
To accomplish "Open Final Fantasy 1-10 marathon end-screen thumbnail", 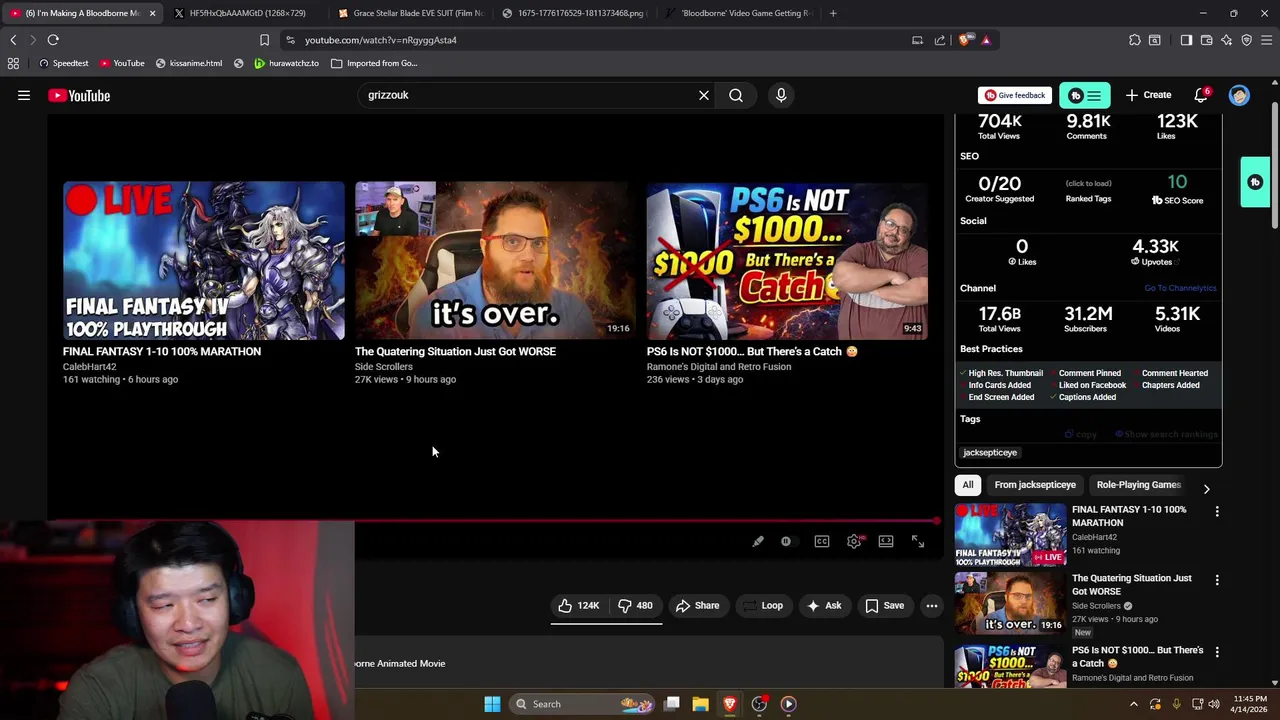I will coord(204,261).
